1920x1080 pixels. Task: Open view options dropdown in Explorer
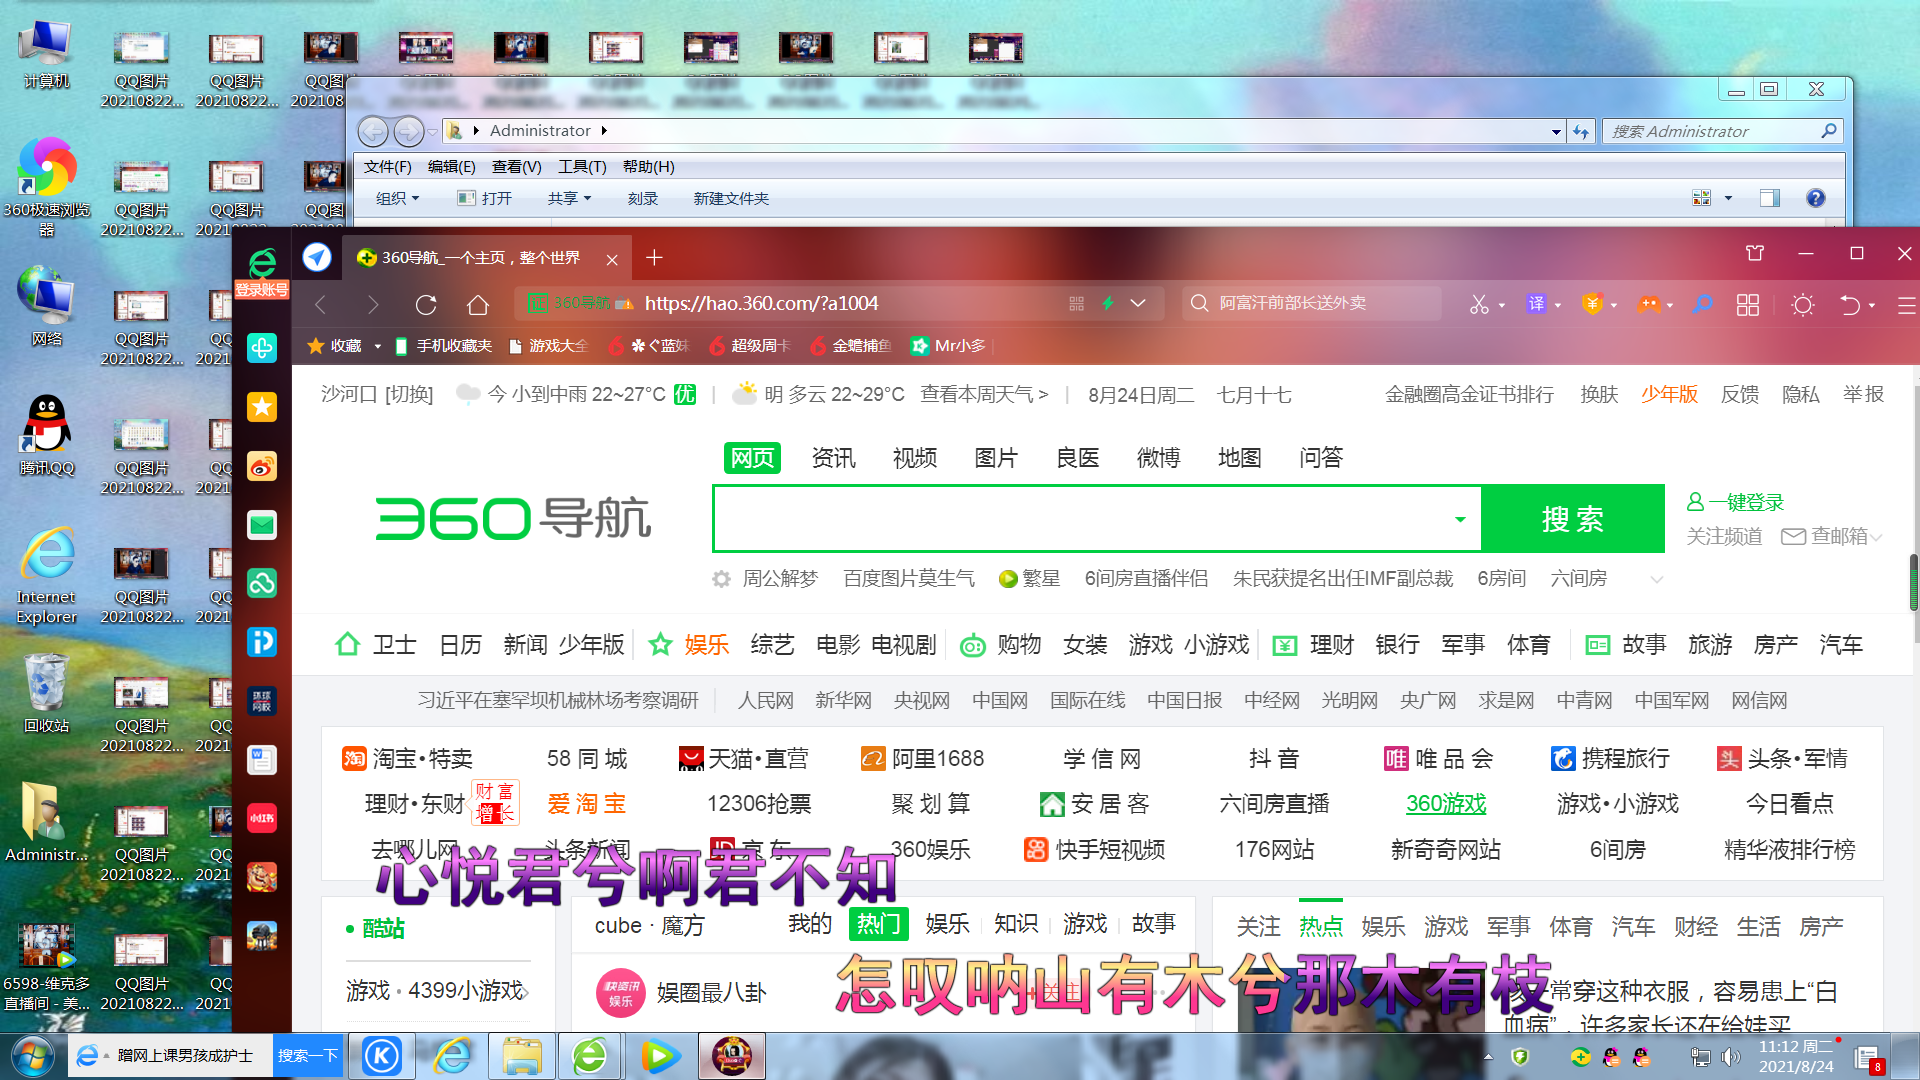coord(1728,198)
